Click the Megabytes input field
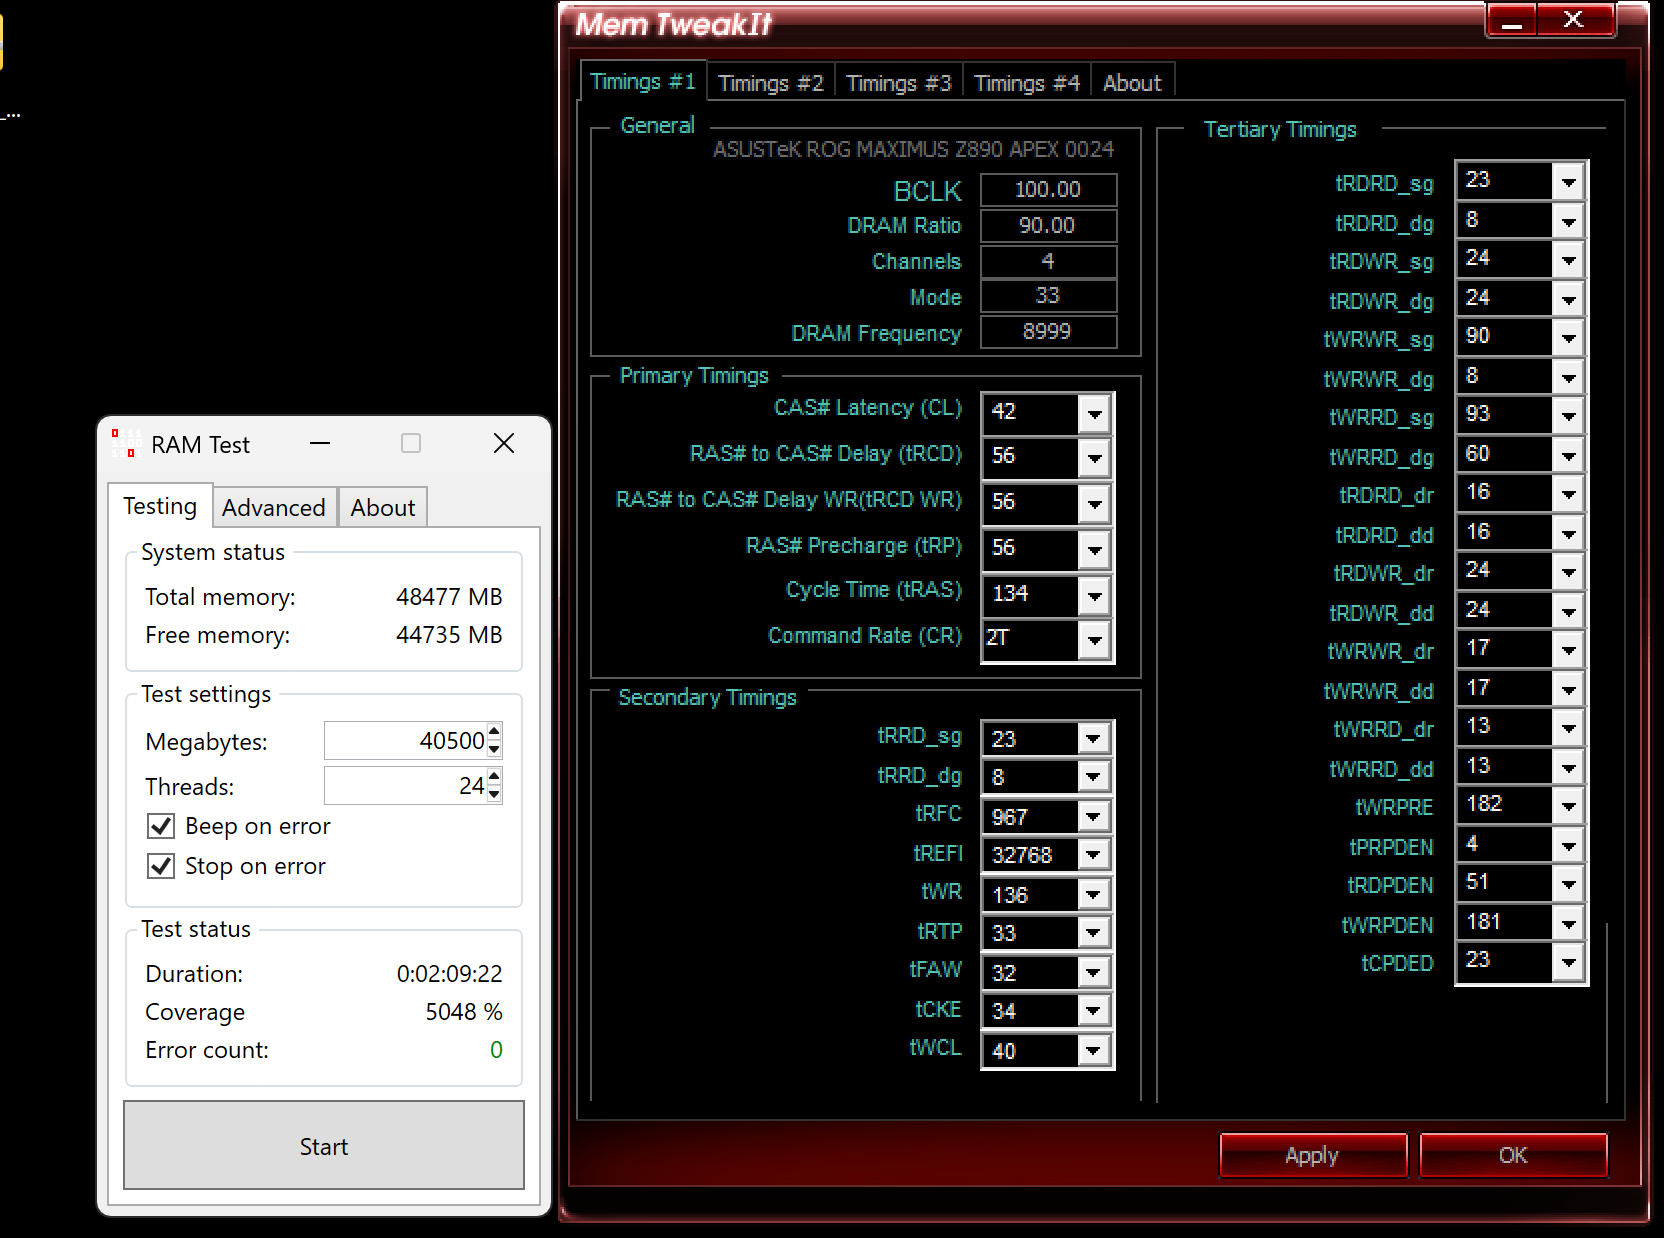The image size is (1664, 1238). 405,741
